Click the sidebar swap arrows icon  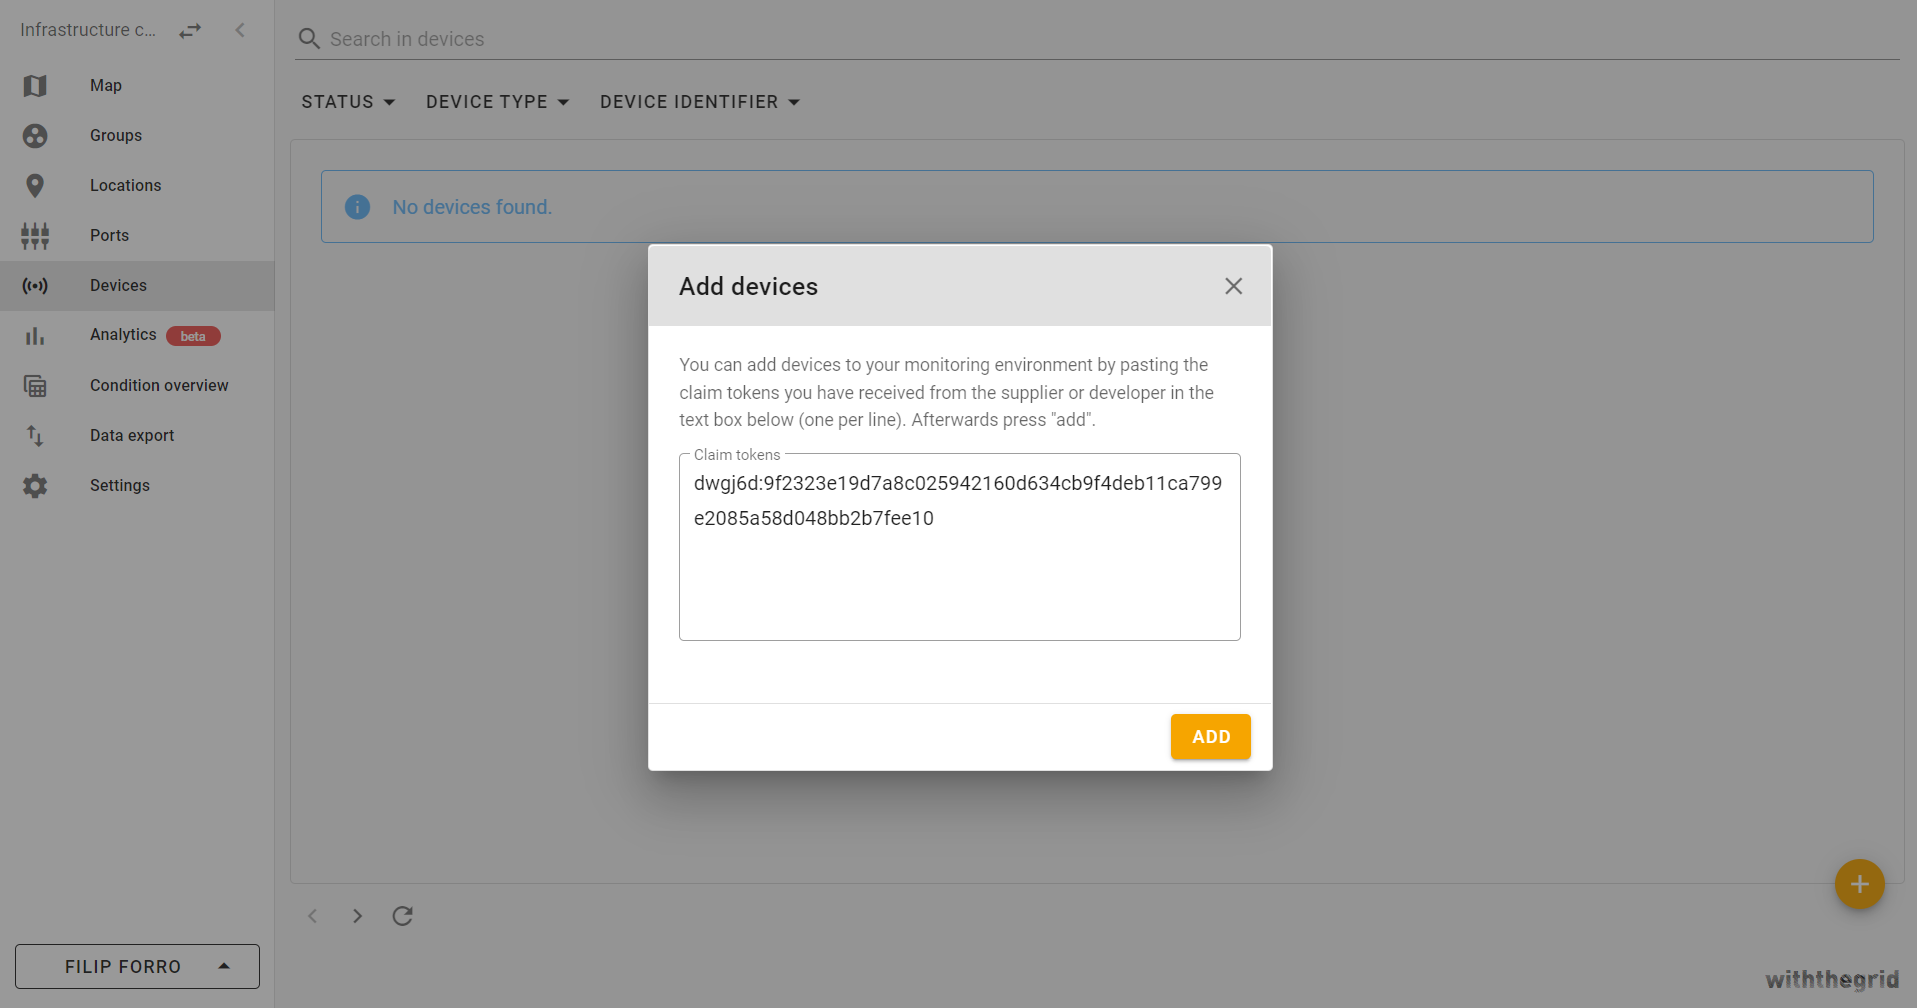pyautogui.click(x=189, y=30)
